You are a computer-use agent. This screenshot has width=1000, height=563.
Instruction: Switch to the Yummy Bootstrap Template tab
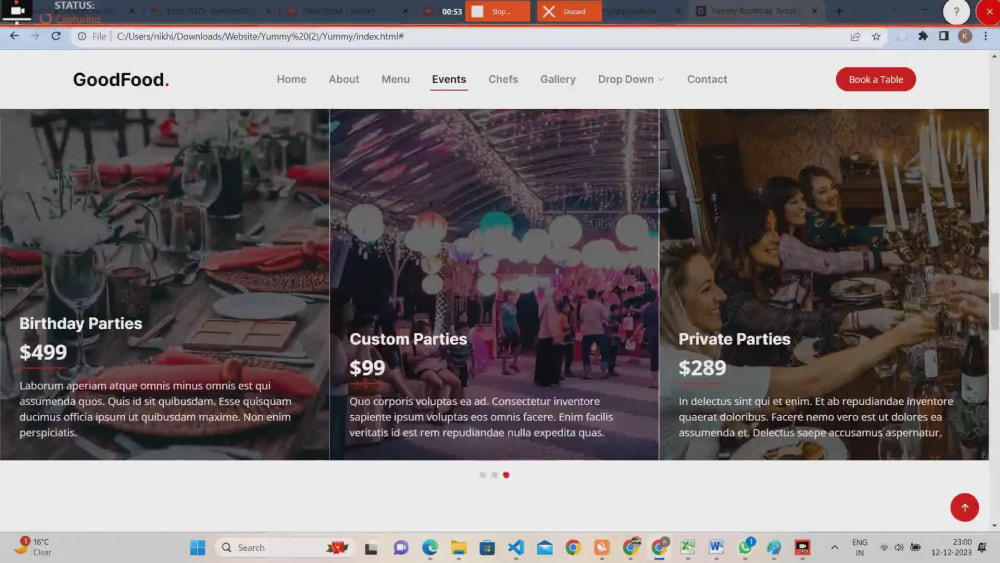point(753,11)
